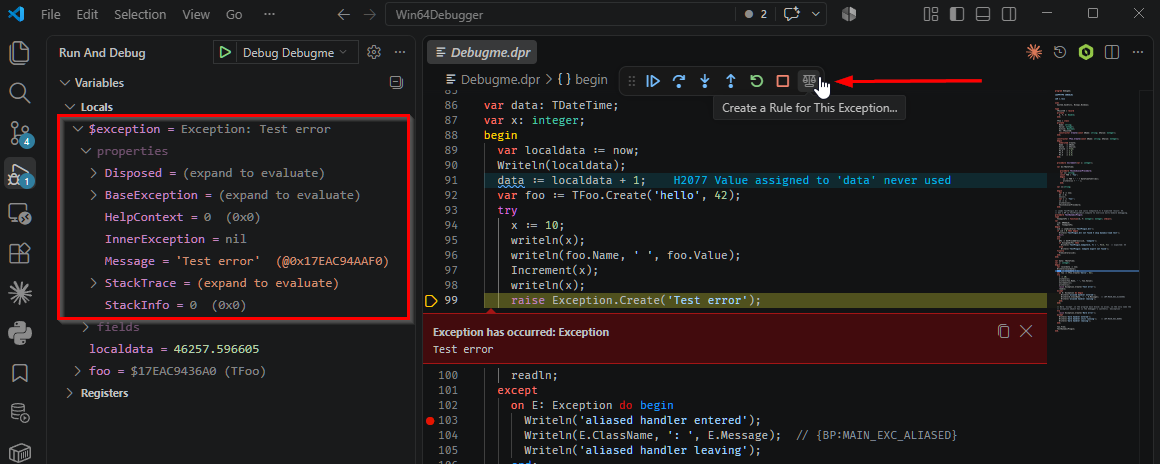Image resolution: width=1160 pixels, height=464 pixels.
Task: Collapse the $exception variable
Action: 78,129
